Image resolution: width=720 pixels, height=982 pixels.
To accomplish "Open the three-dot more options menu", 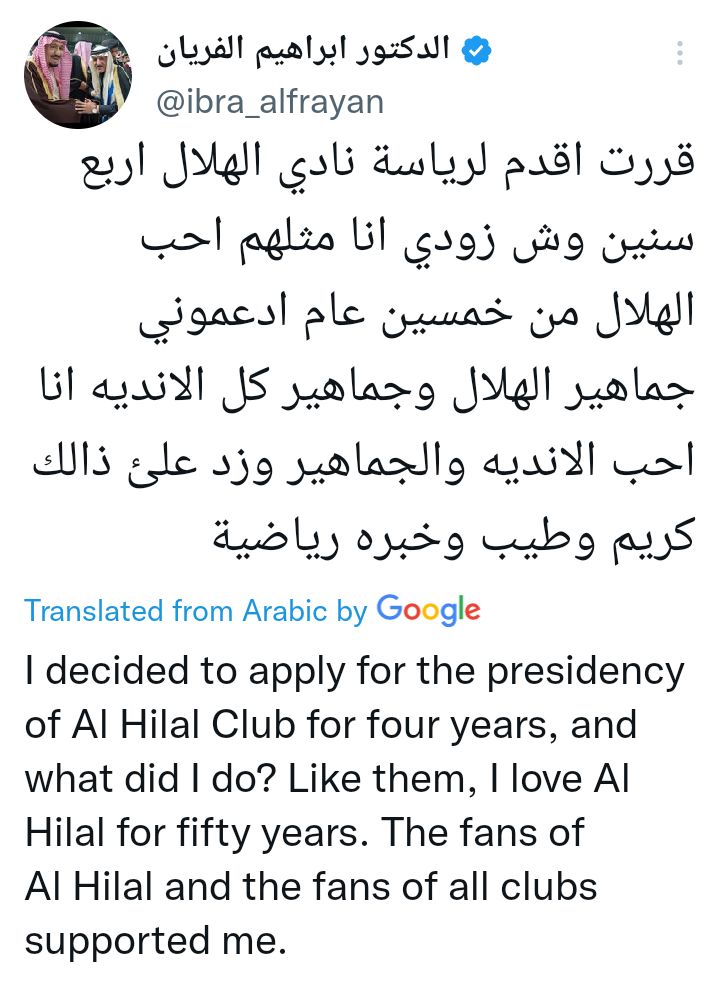I will [x=679, y=53].
